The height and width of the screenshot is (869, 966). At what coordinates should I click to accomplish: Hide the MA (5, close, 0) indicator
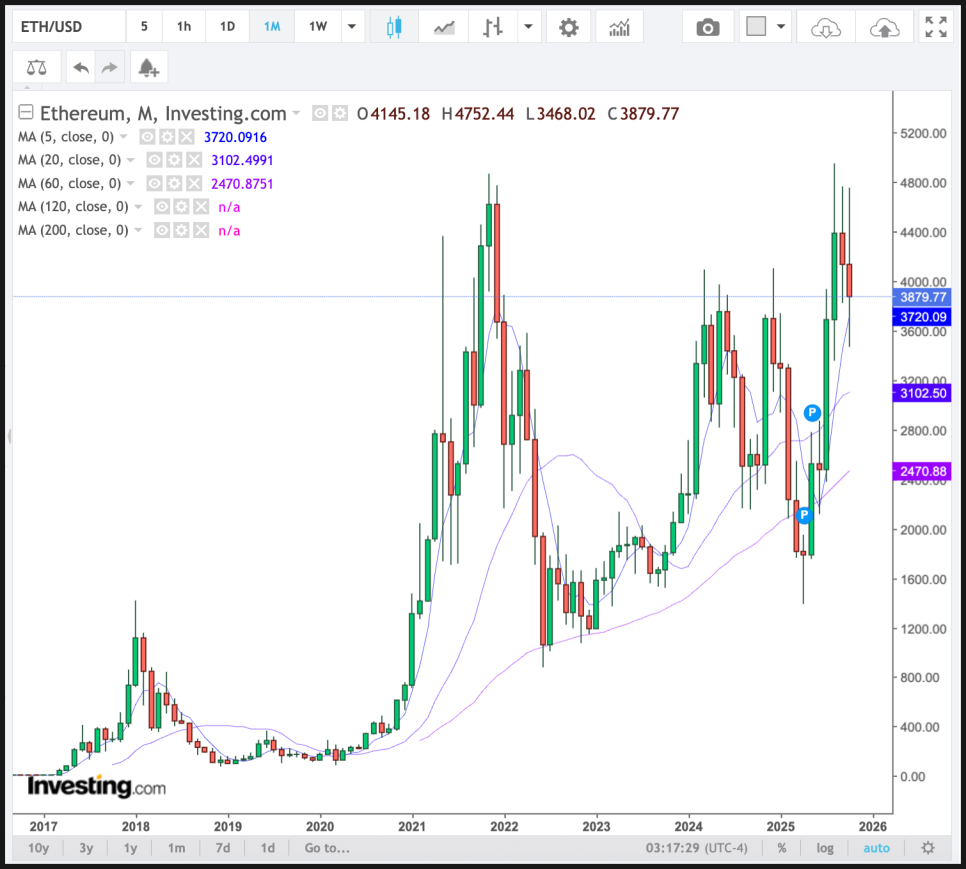pos(147,137)
